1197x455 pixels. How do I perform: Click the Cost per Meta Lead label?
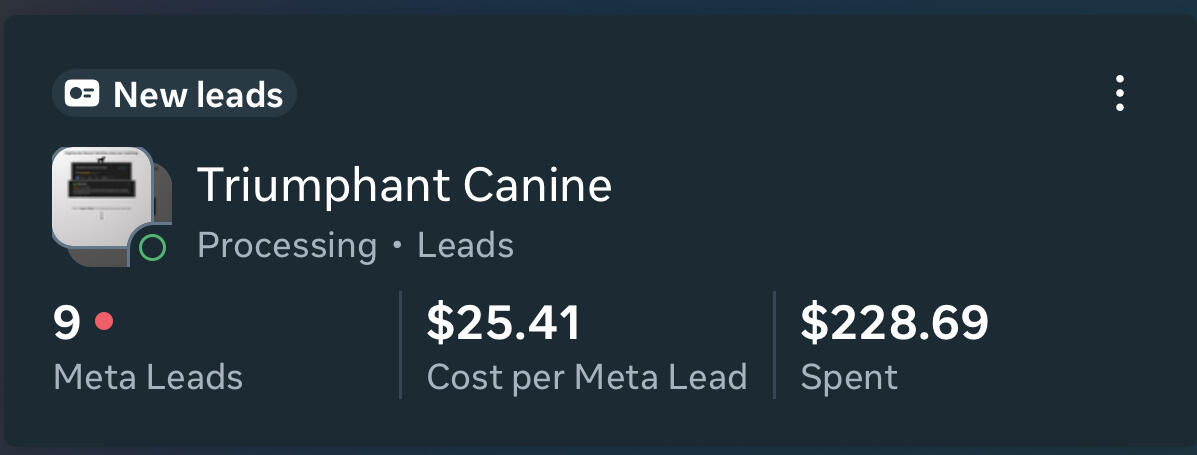pos(587,377)
